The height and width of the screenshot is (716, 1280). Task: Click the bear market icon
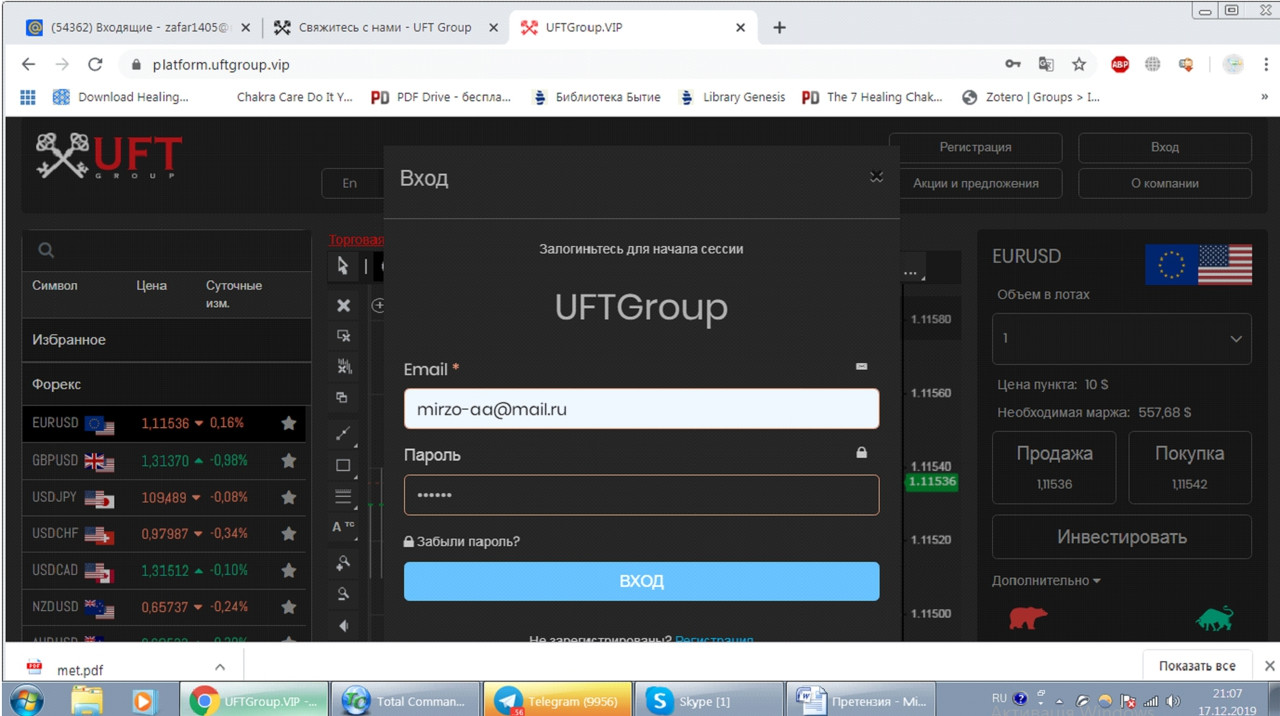click(1027, 617)
